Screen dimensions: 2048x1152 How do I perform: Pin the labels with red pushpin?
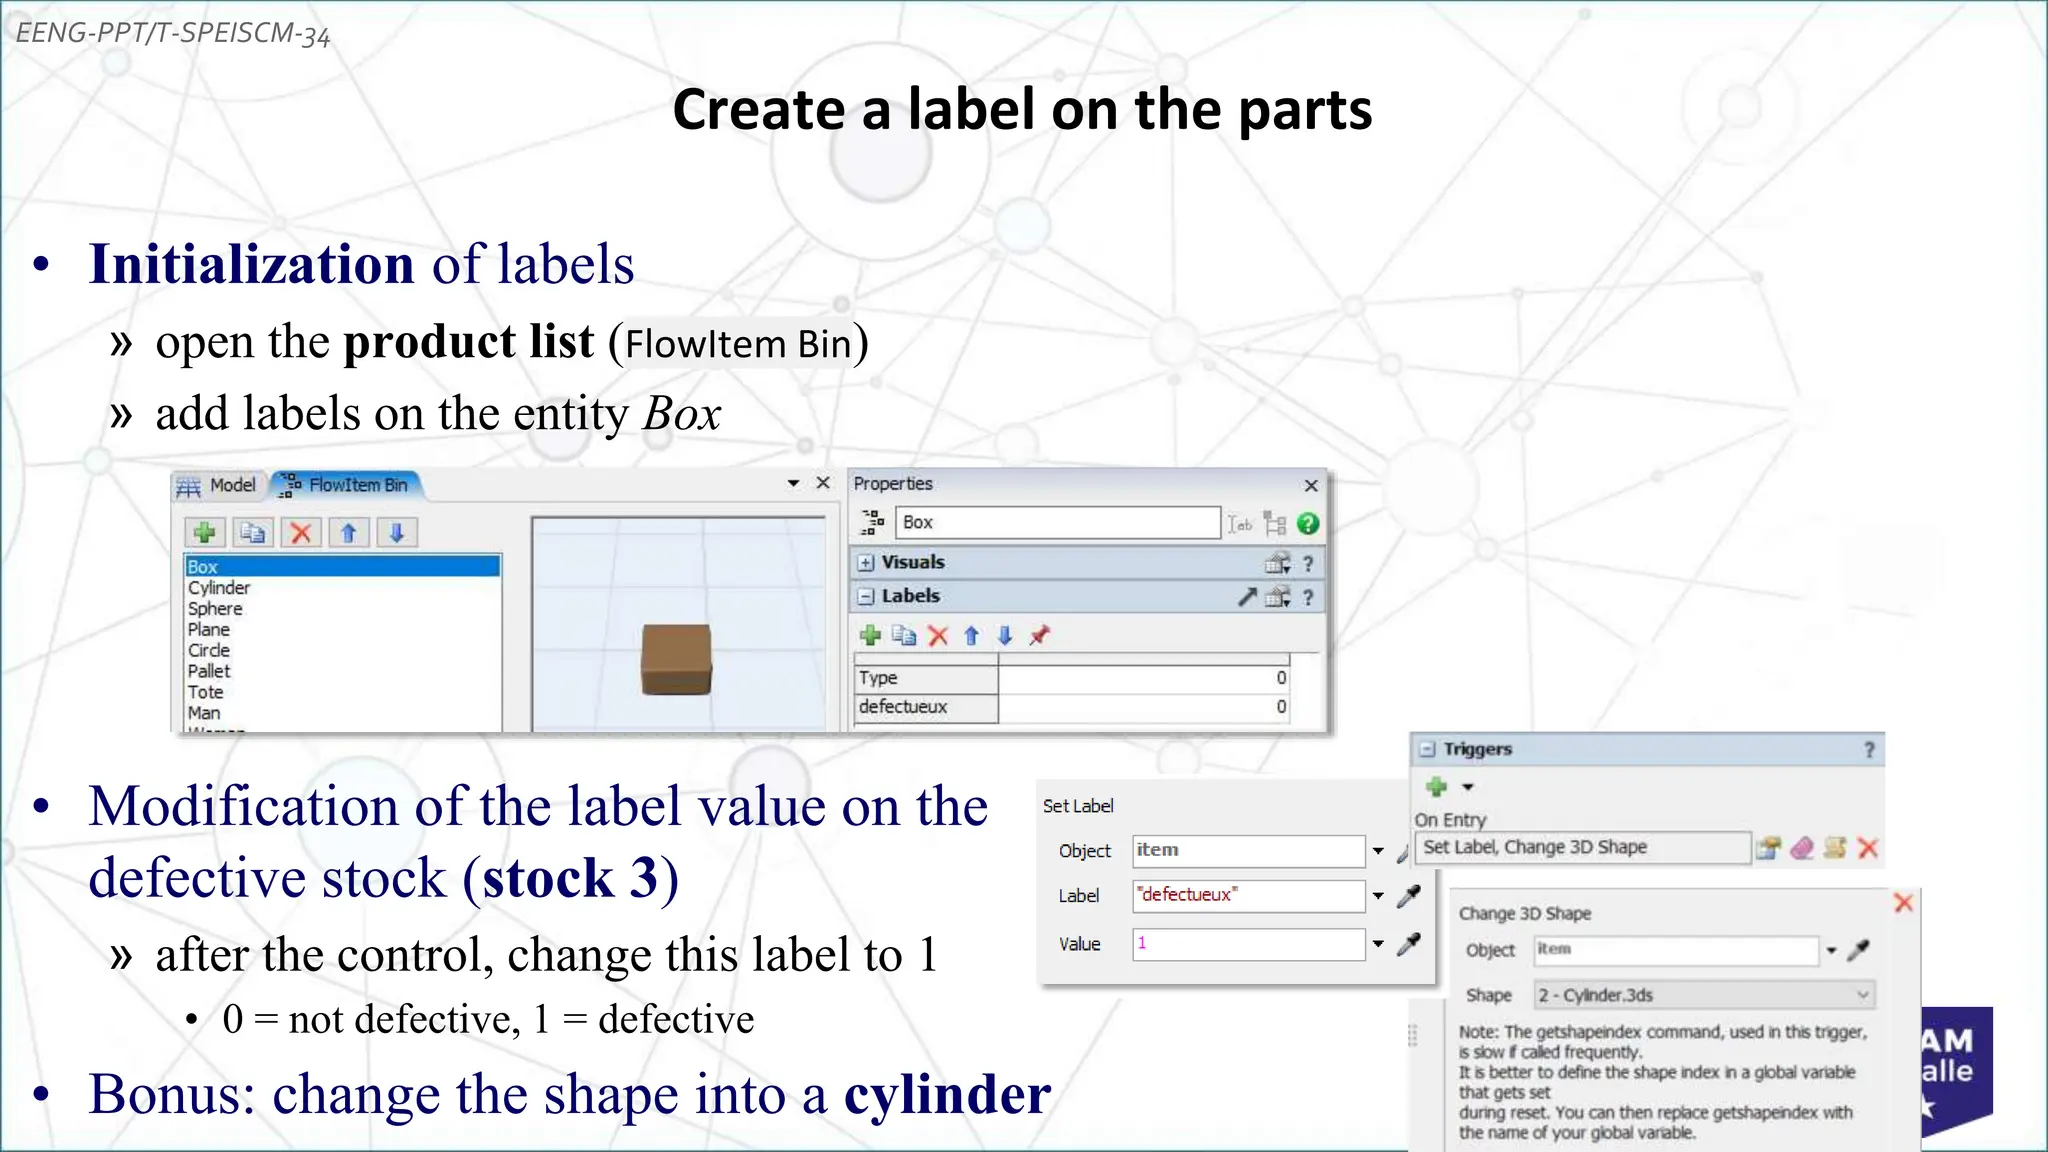pyautogui.click(x=1040, y=636)
